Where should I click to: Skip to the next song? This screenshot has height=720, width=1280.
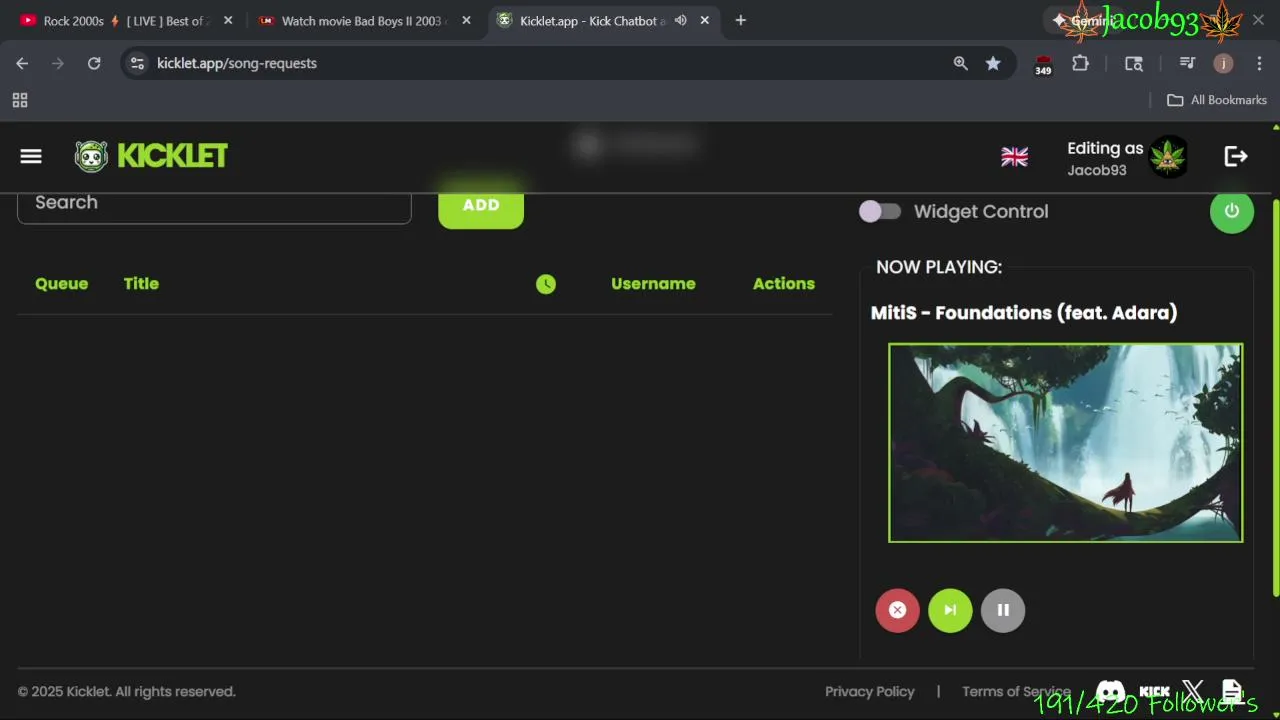click(x=950, y=610)
